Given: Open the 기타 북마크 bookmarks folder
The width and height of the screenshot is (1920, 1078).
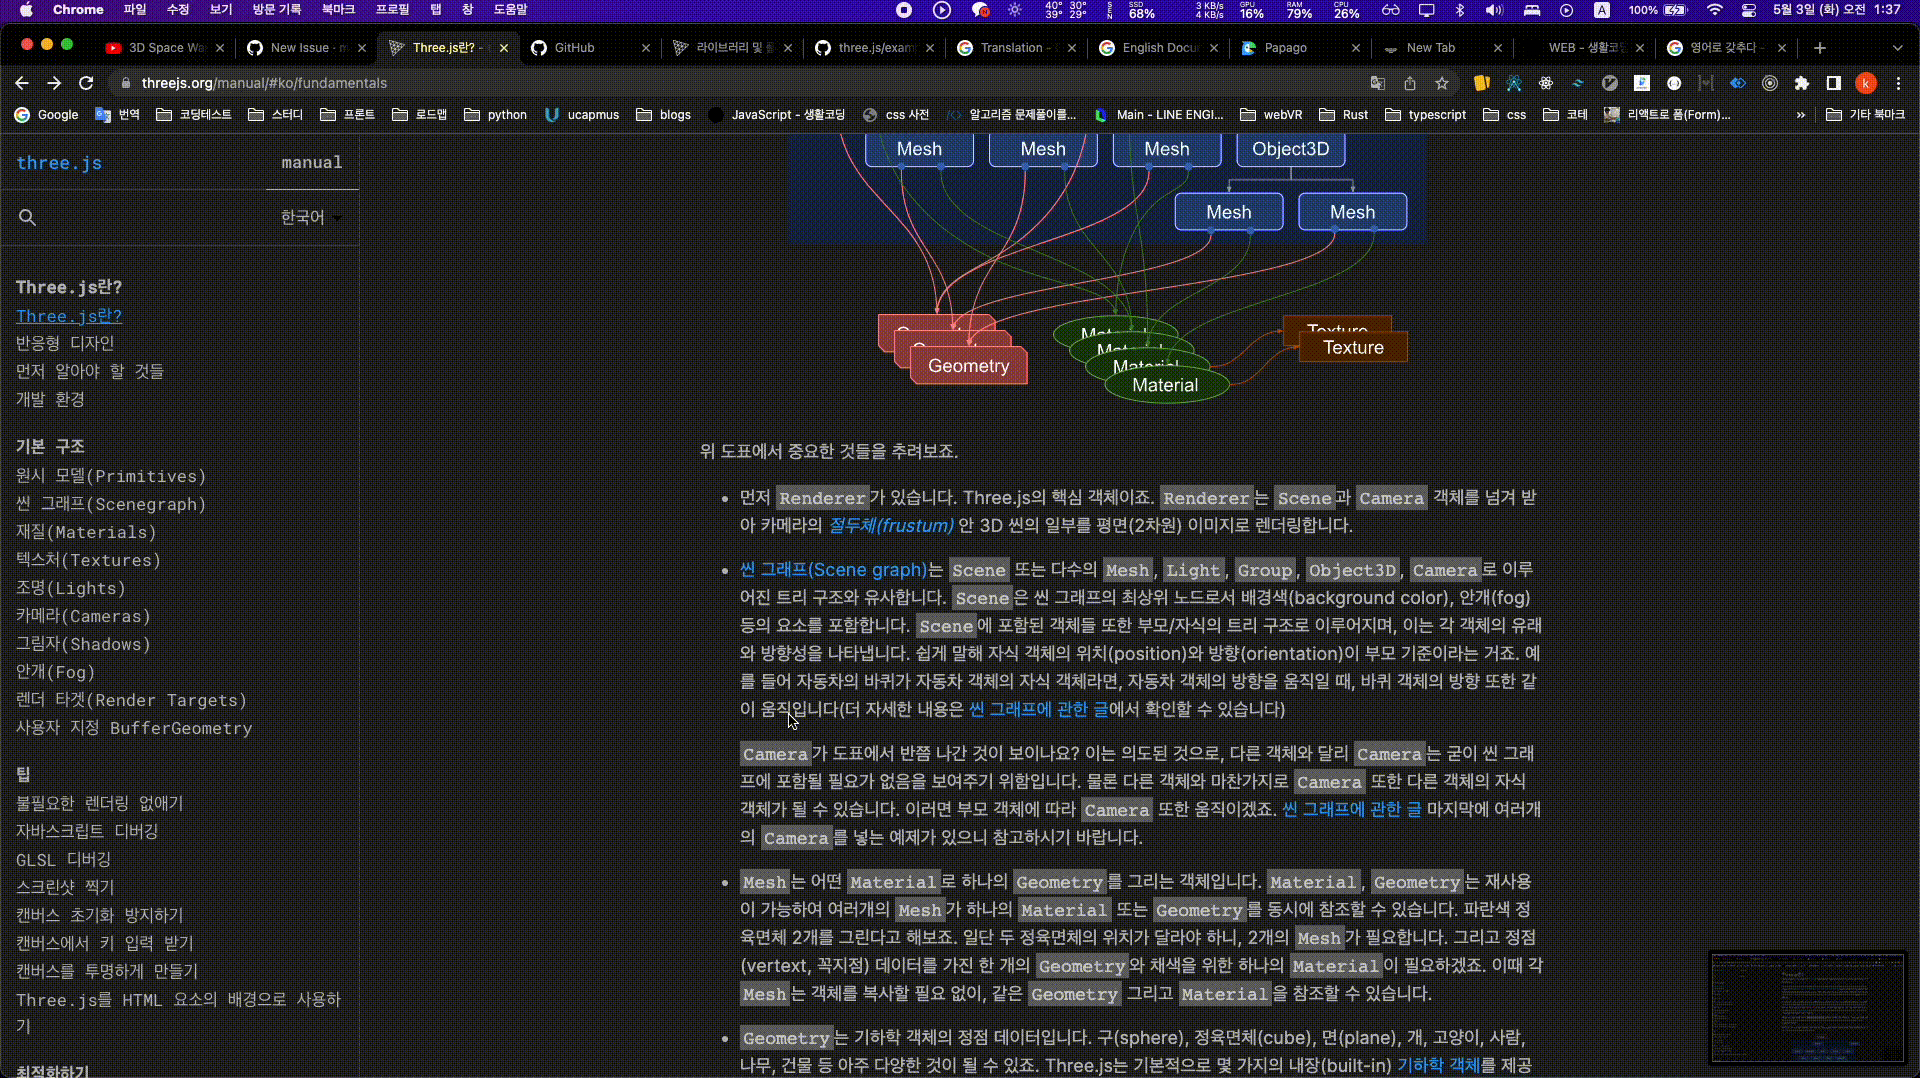Looking at the screenshot, I should [1866, 115].
